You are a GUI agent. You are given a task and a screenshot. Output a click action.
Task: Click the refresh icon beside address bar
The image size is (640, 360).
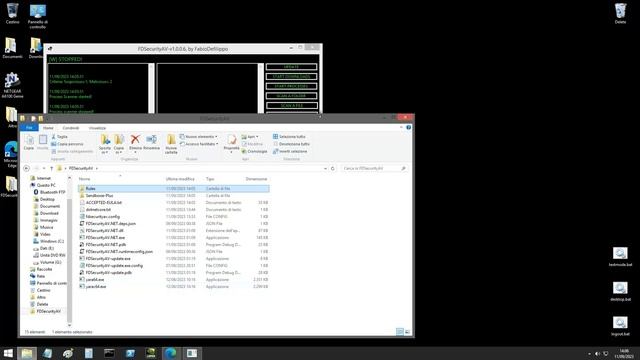333,168
